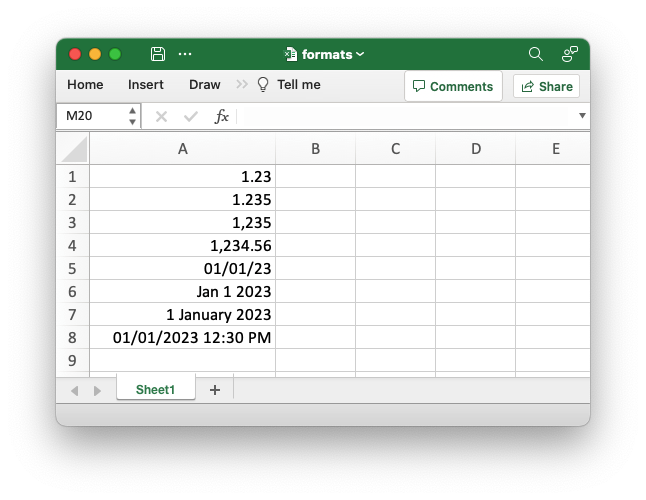Click the Tell me lightbulb icon
Viewport: 646px width, 500px height.
coord(264,85)
